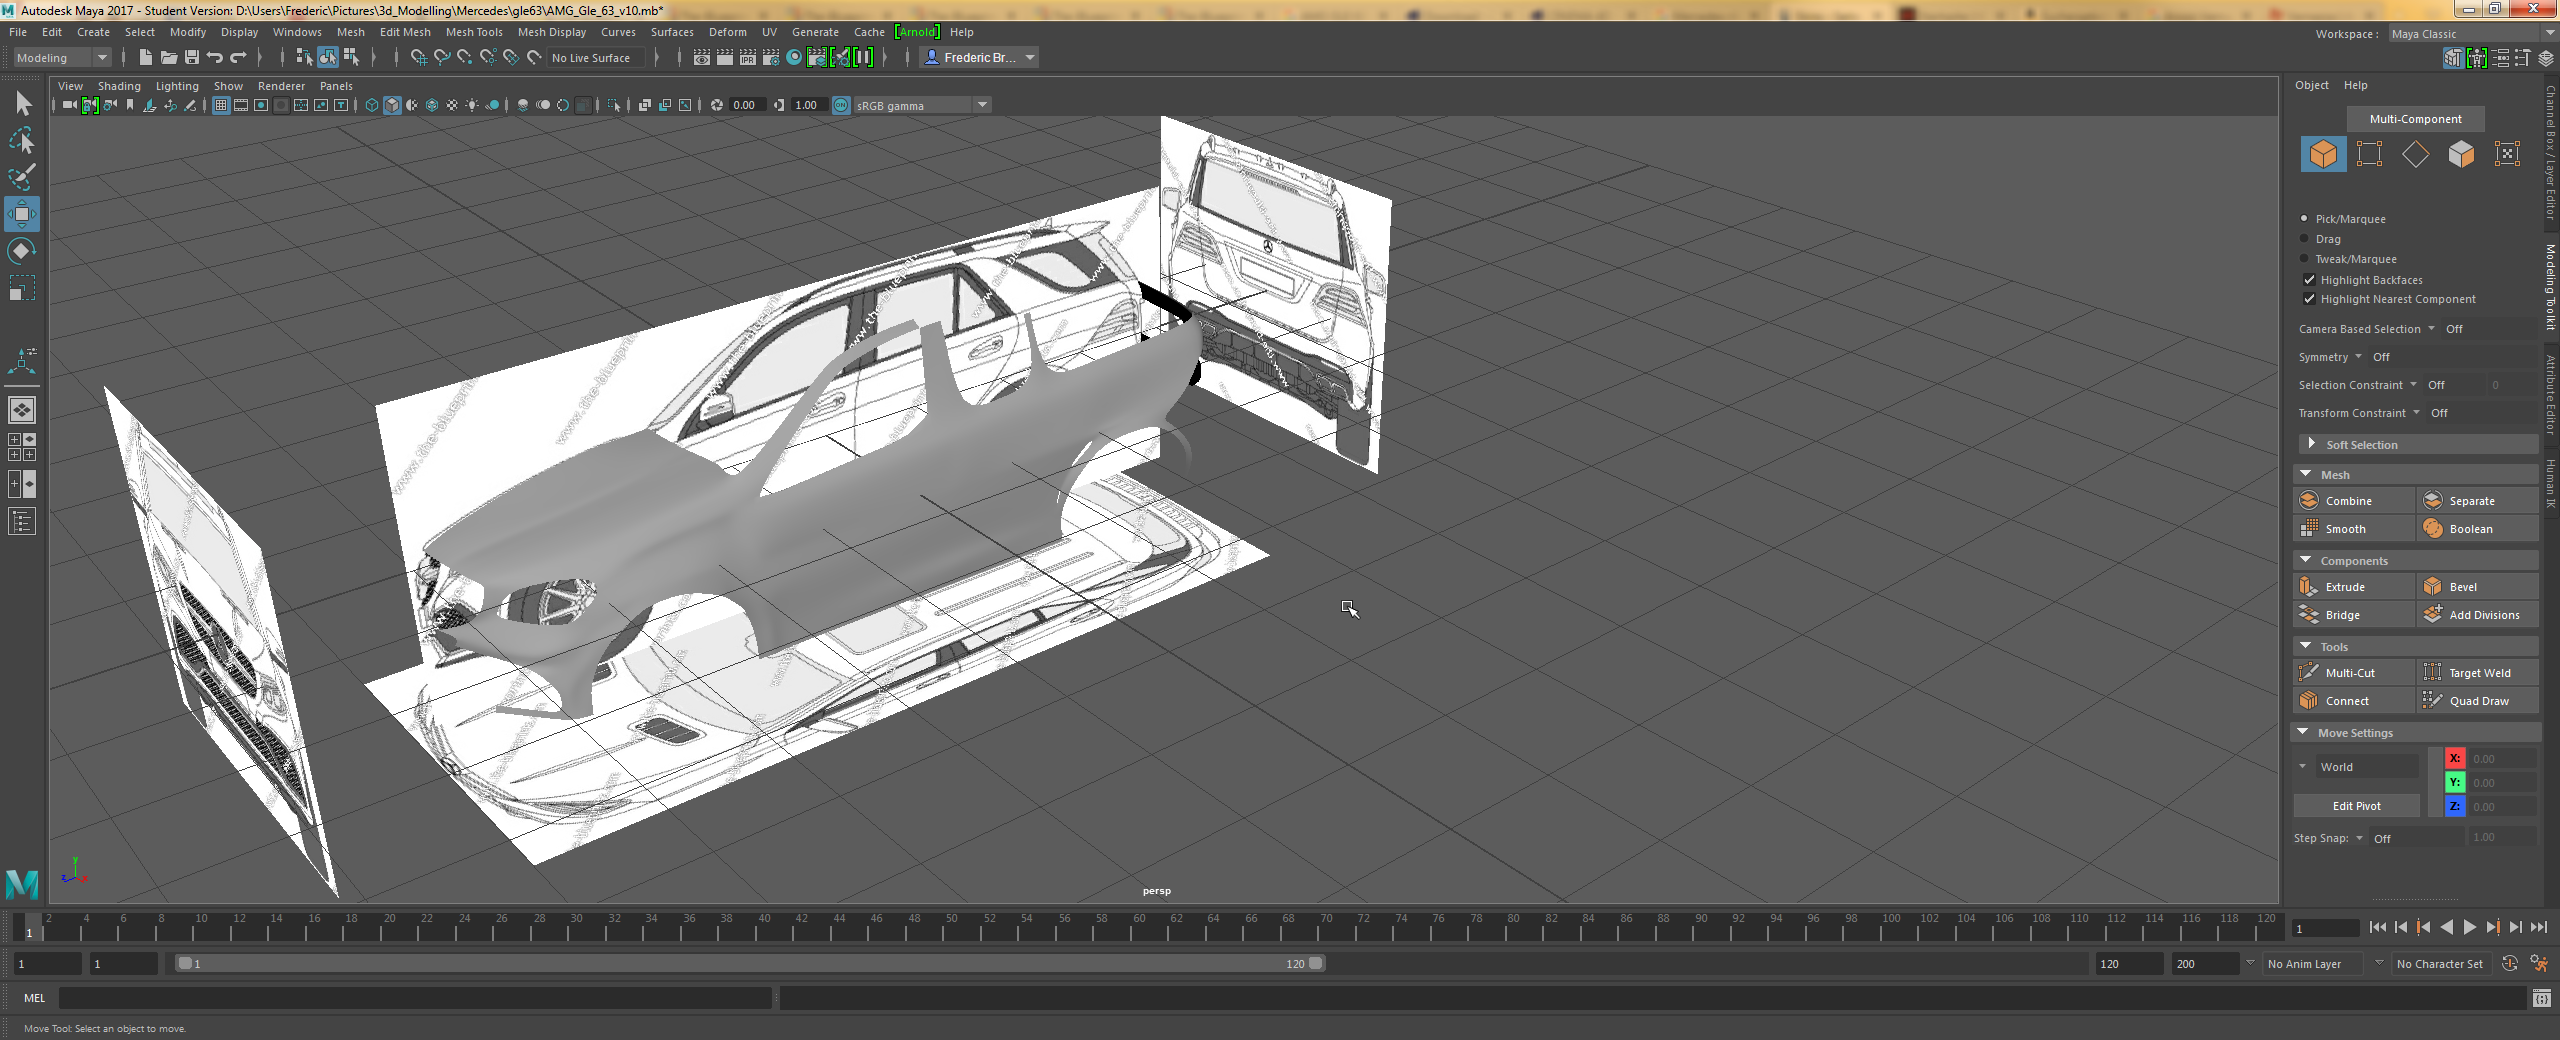Select the Paint Selection tool
The width and height of the screenshot is (2560, 1040).
click(x=22, y=177)
